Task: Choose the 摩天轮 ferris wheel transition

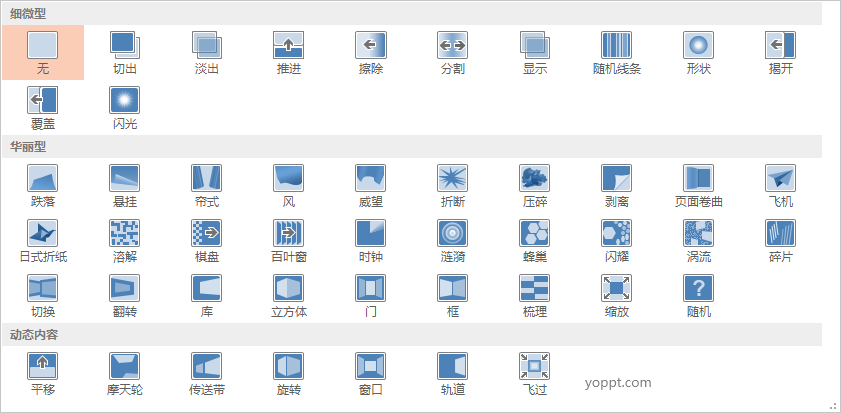Action: point(125,372)
